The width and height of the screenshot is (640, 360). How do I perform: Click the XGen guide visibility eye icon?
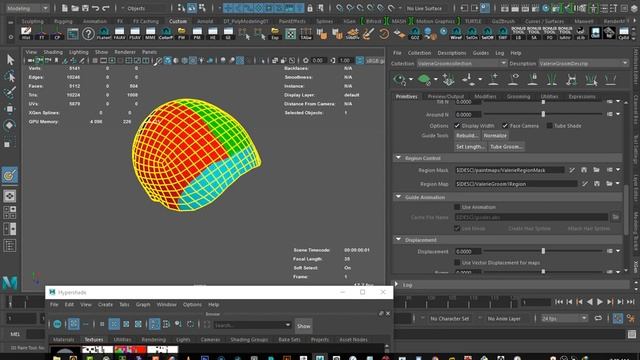(514, 79)
